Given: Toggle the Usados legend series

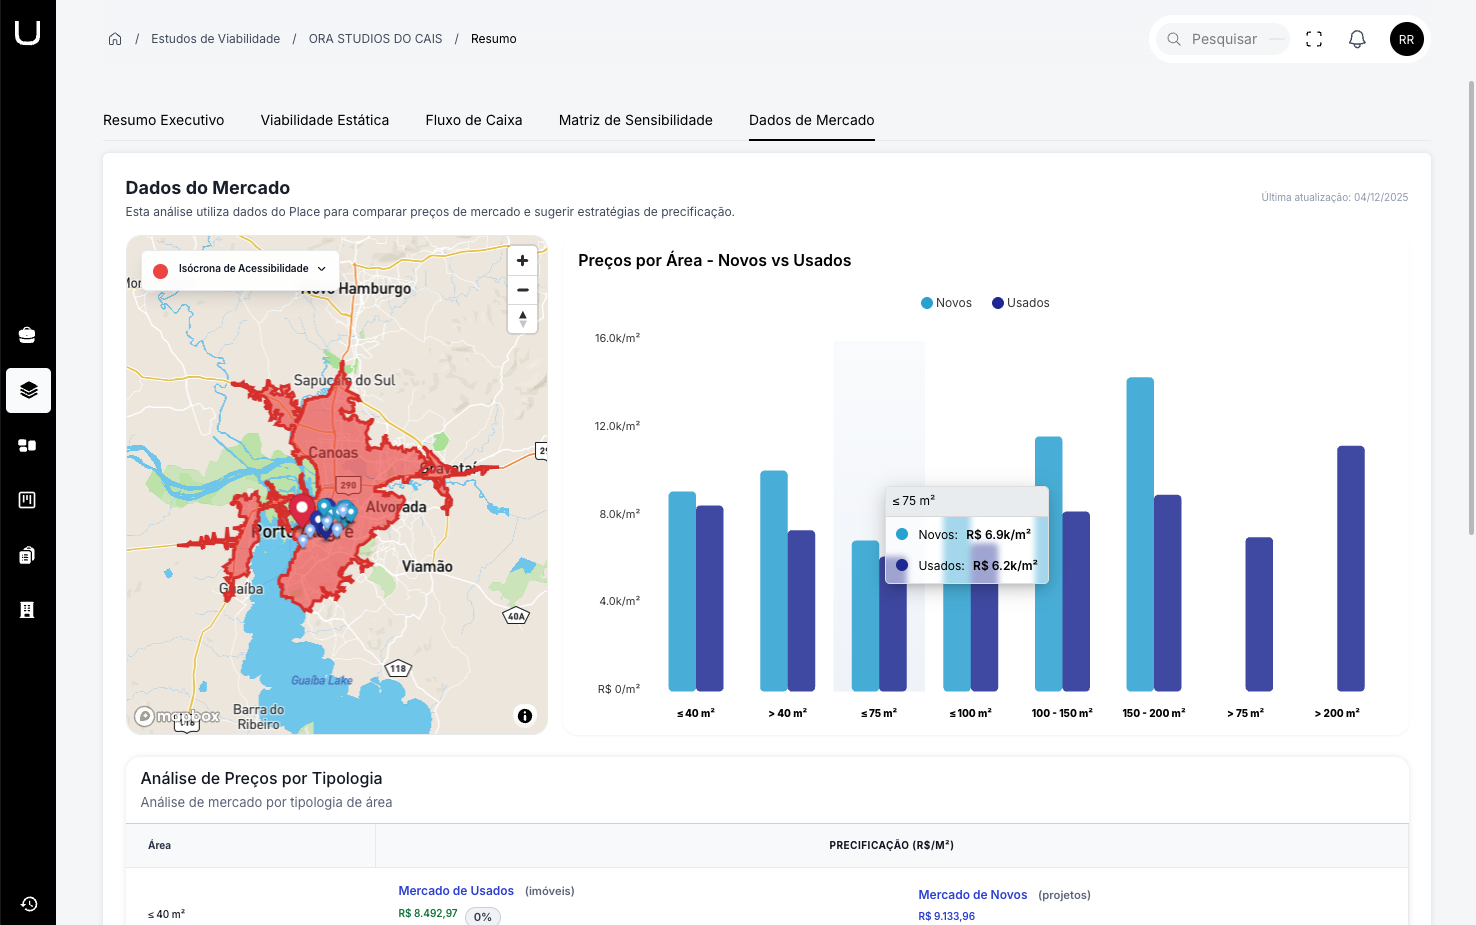Looking at the screenshot, I should [1020, 303].
